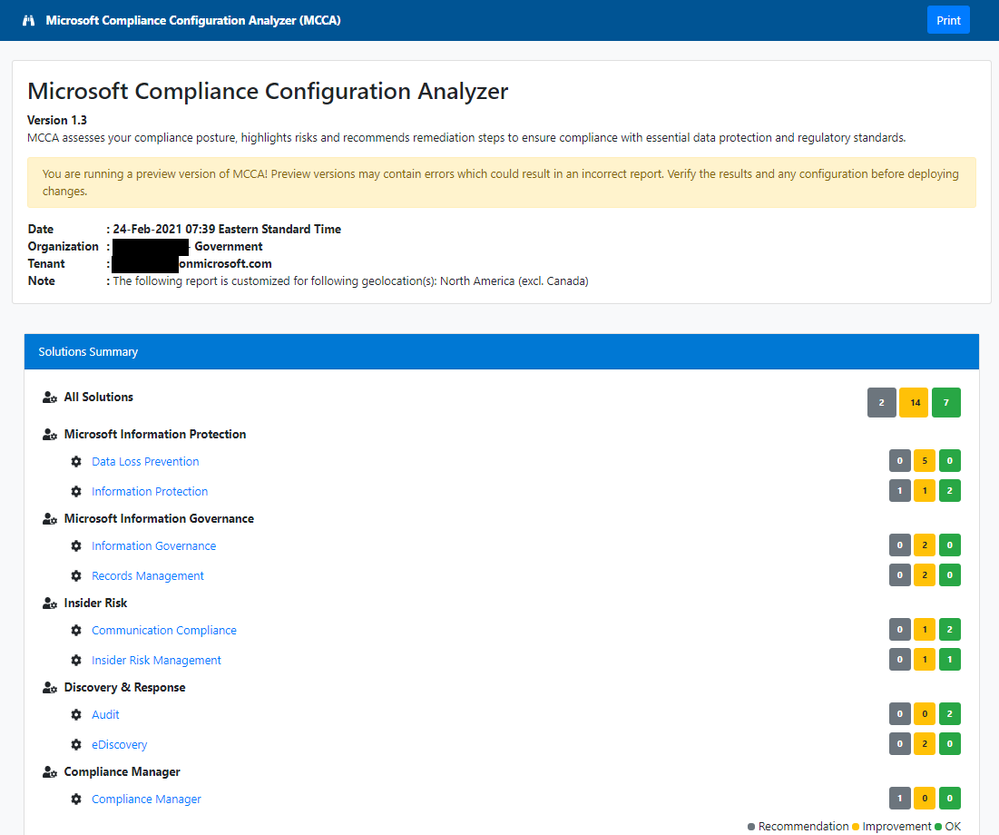
Task: Click gear icon beside Audit
Action: (x=76, y=715)
